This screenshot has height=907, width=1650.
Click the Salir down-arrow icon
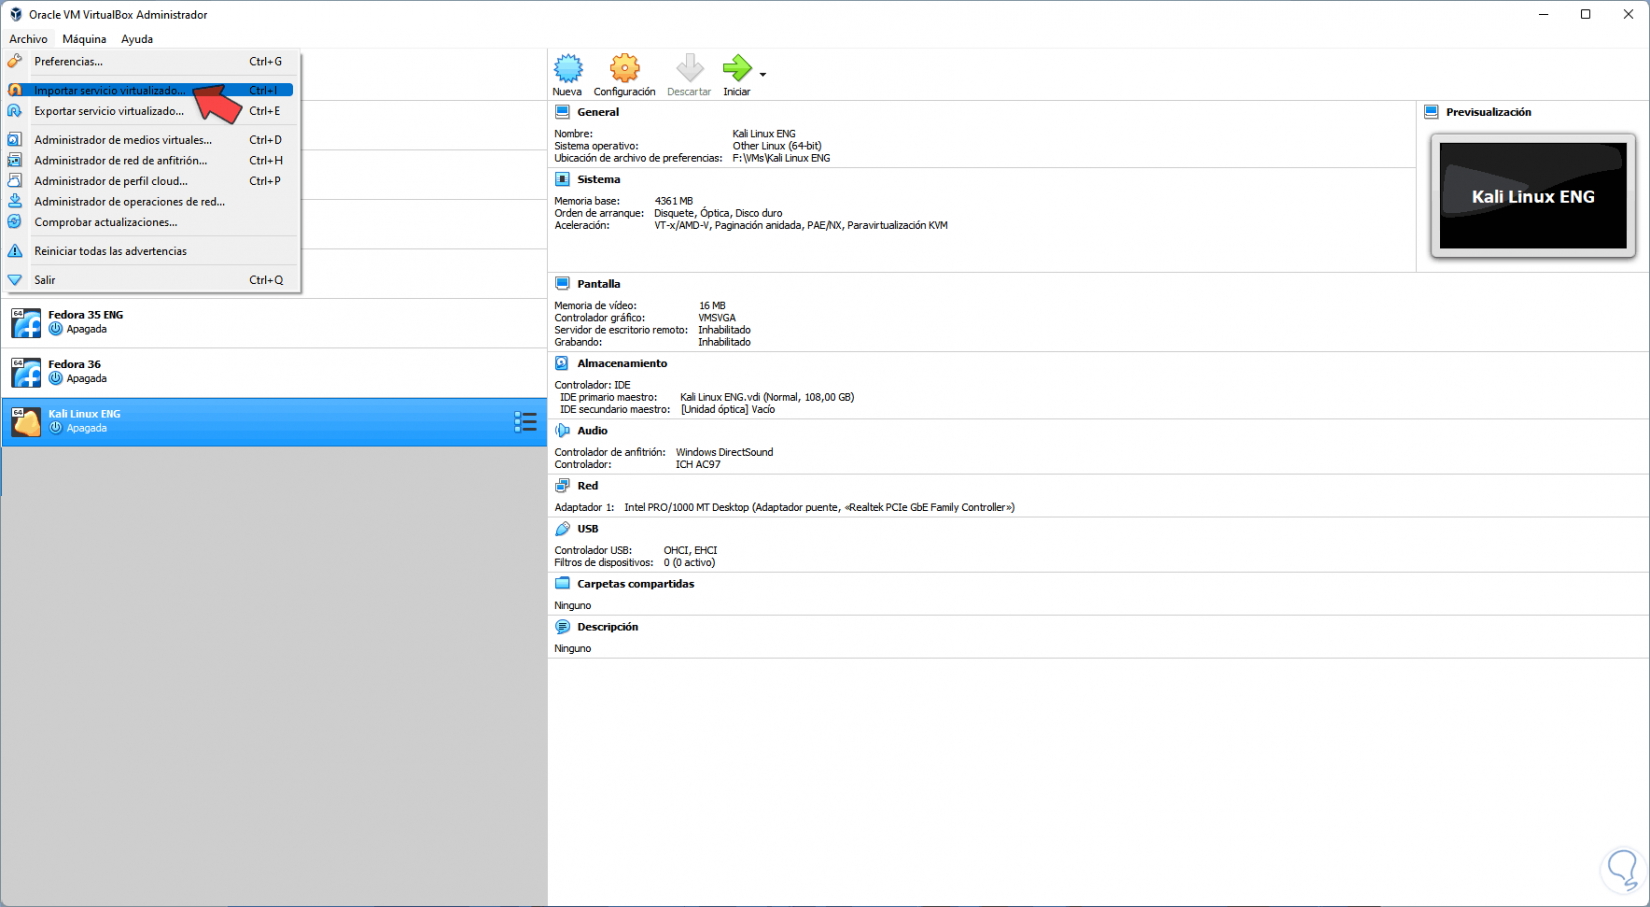point(15,280)
